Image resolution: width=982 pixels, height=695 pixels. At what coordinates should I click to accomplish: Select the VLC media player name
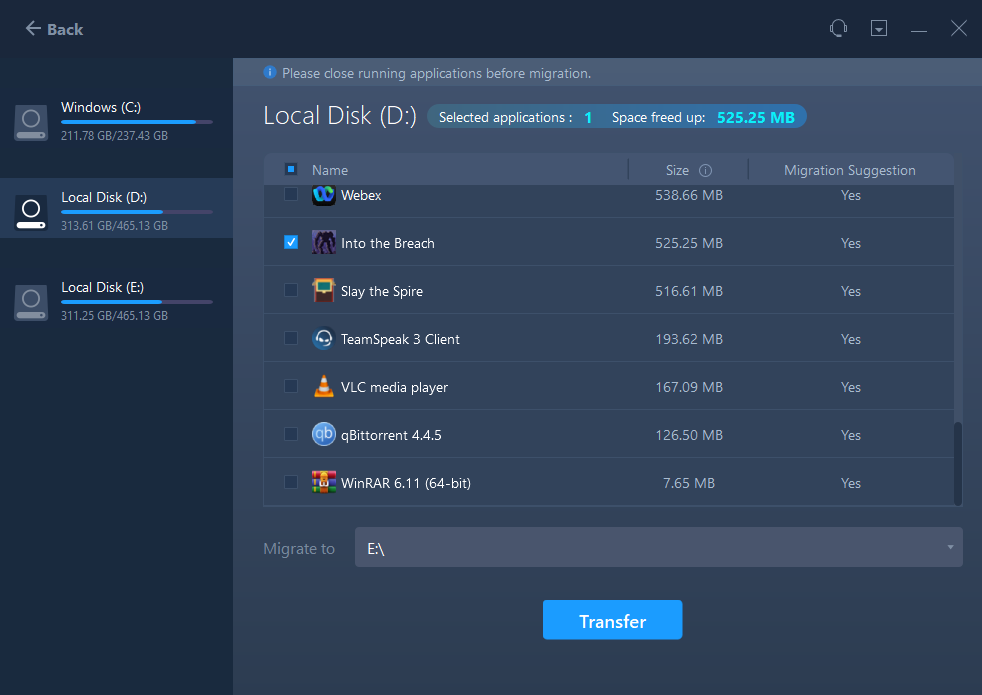click(394, 388)
